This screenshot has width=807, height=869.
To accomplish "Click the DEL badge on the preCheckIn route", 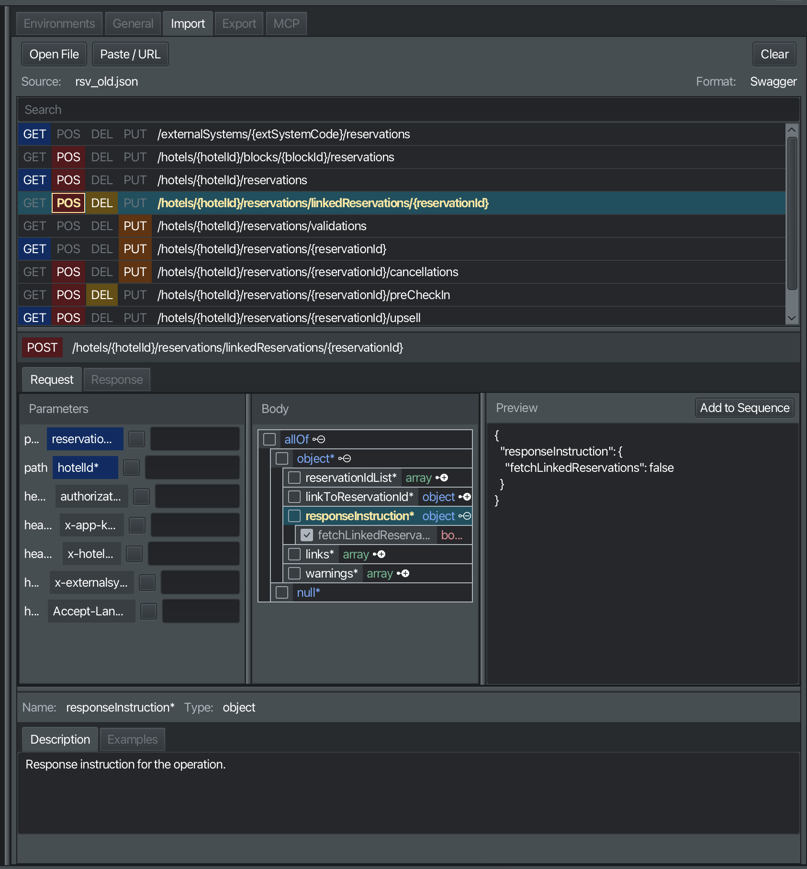I will click(x=101, y=295).
